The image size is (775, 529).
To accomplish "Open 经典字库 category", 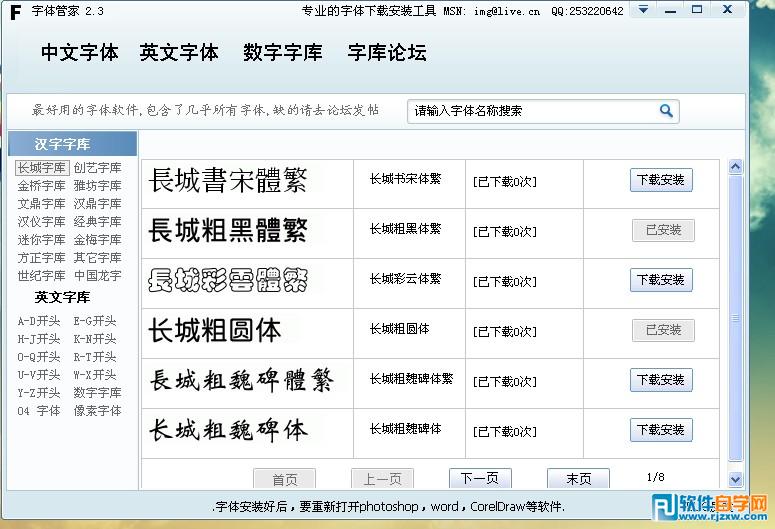I will 98,221.
